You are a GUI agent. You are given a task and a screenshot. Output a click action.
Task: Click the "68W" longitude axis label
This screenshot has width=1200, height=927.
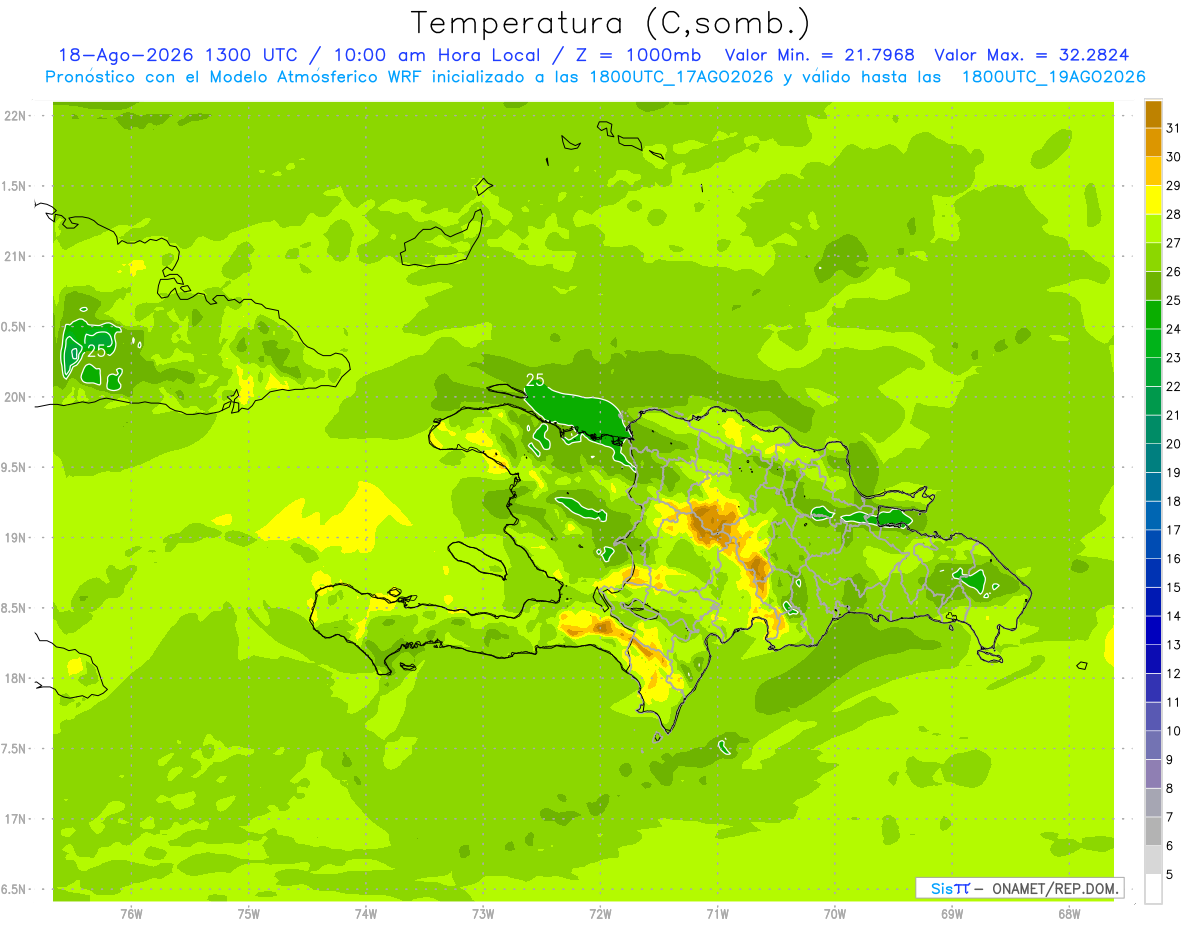tap(1069, 915)
